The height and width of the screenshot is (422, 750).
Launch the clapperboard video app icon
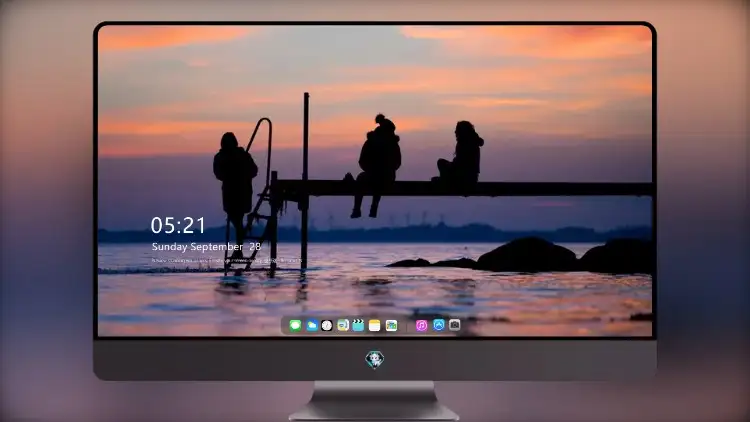tap(358, 325)
